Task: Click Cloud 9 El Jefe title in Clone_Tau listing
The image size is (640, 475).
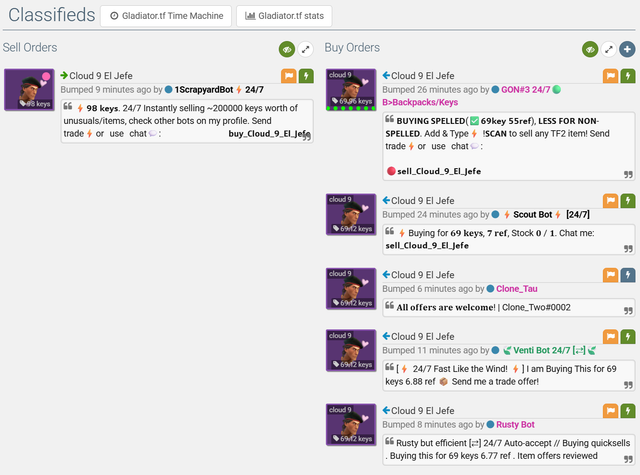Action: [422, 275]
